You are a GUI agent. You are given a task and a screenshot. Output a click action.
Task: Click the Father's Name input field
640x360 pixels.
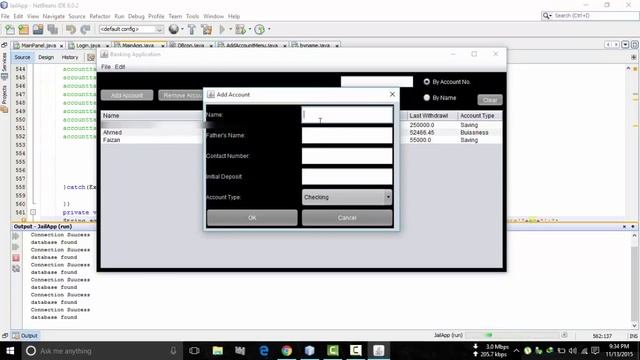347,135
